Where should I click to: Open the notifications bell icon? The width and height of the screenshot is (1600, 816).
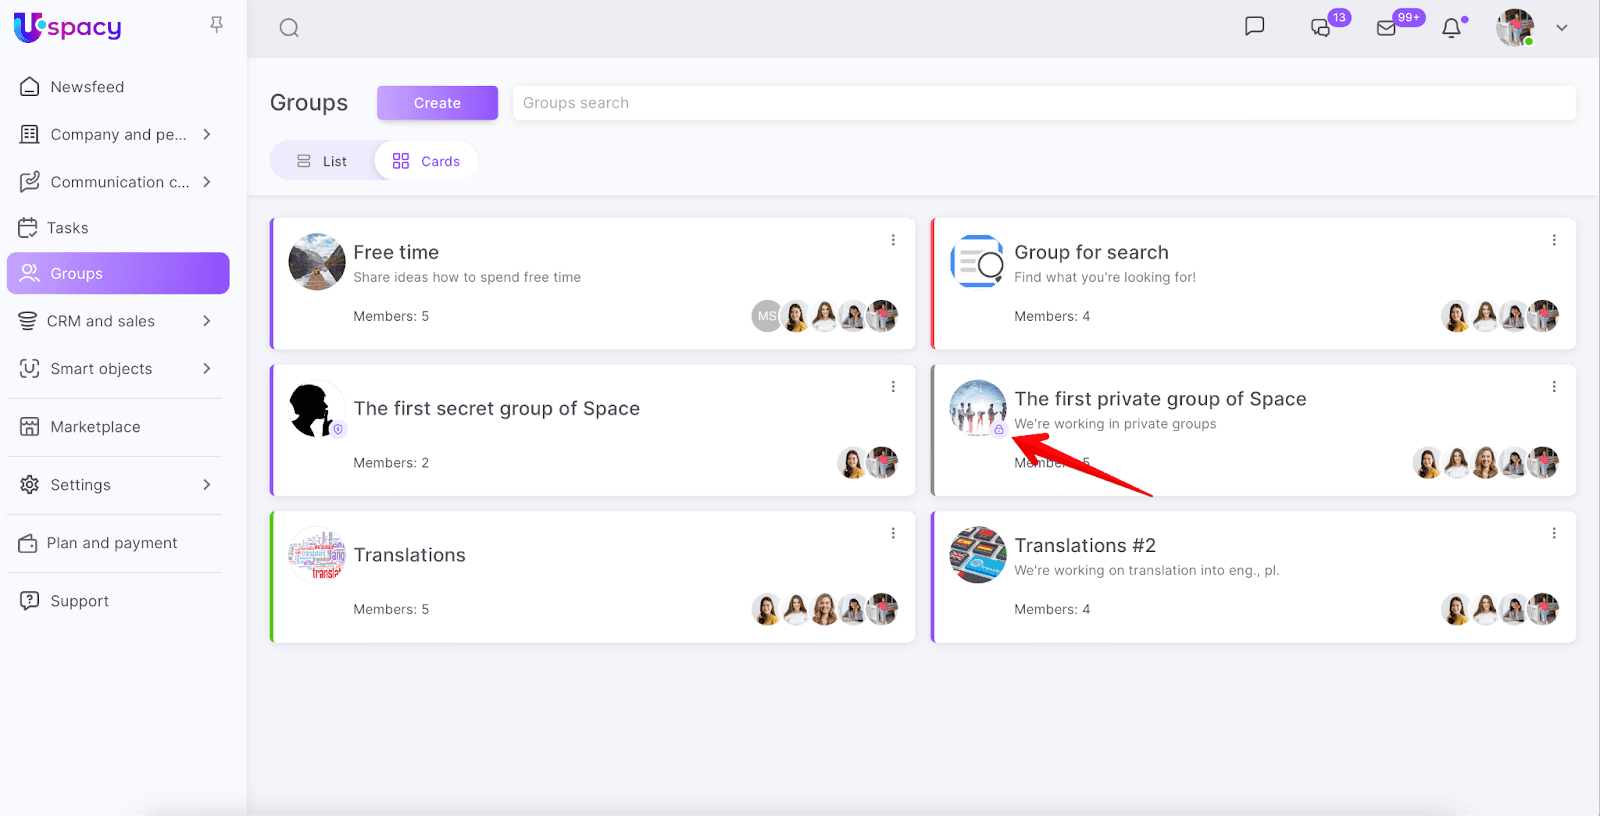pyautogui.click(x=1451, y=28)
